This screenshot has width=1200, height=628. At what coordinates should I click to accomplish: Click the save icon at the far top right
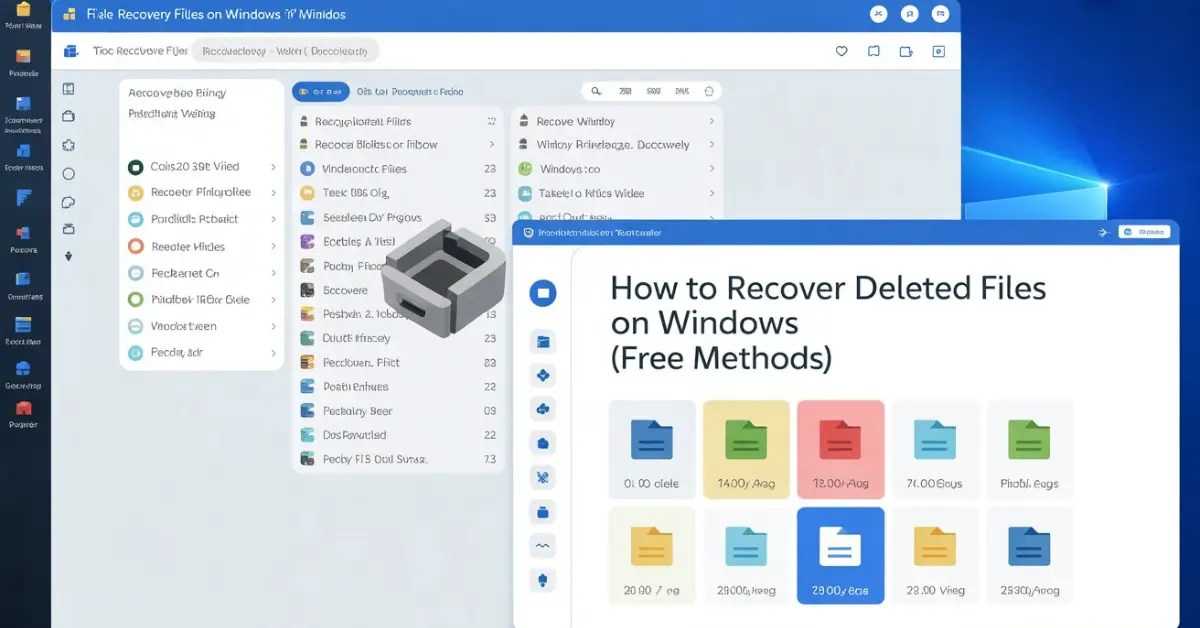click(x=938, y=50)
